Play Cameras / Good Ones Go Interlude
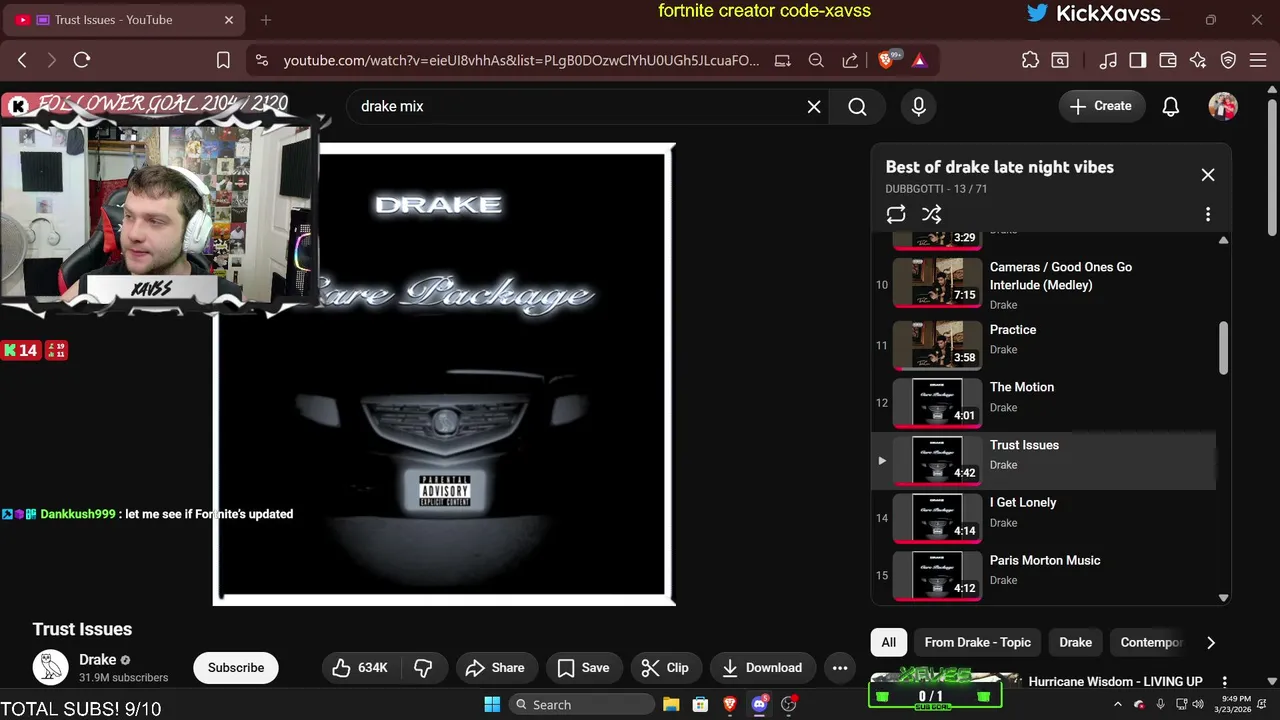Viewport: 1280px width, 720px height. 1044,286
